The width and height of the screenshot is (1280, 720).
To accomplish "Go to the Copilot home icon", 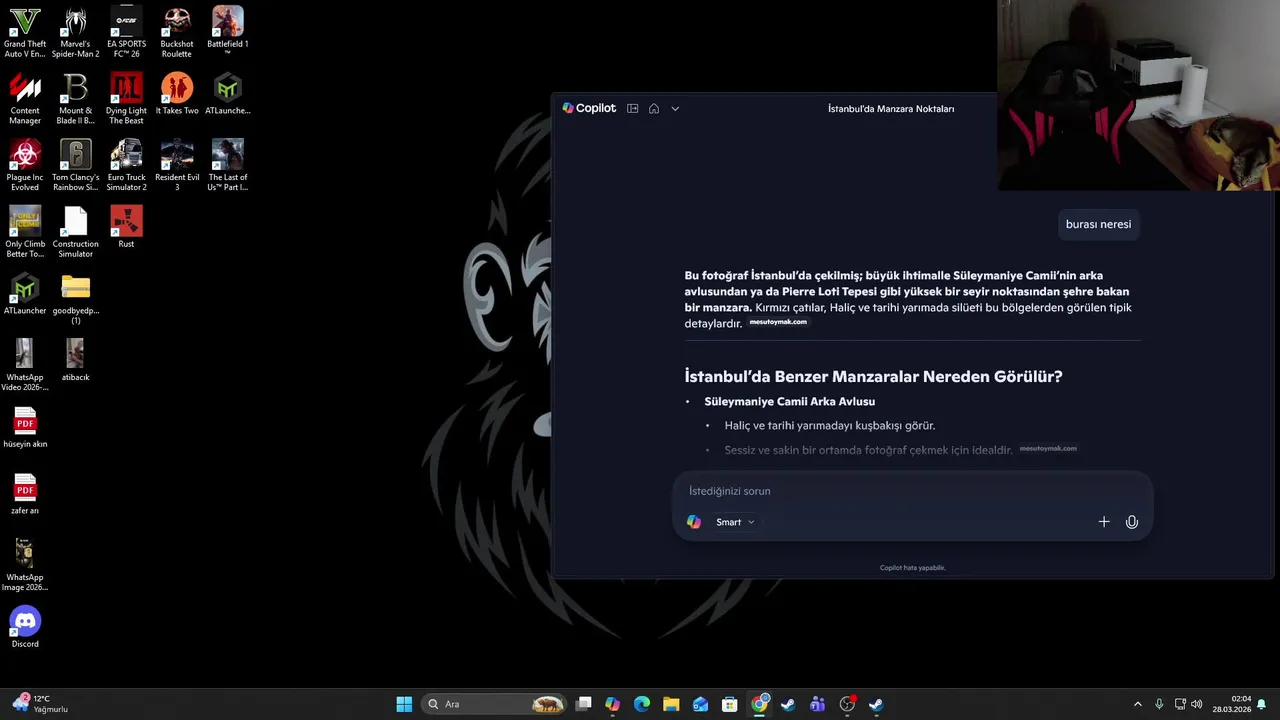I will coord(654,108).
